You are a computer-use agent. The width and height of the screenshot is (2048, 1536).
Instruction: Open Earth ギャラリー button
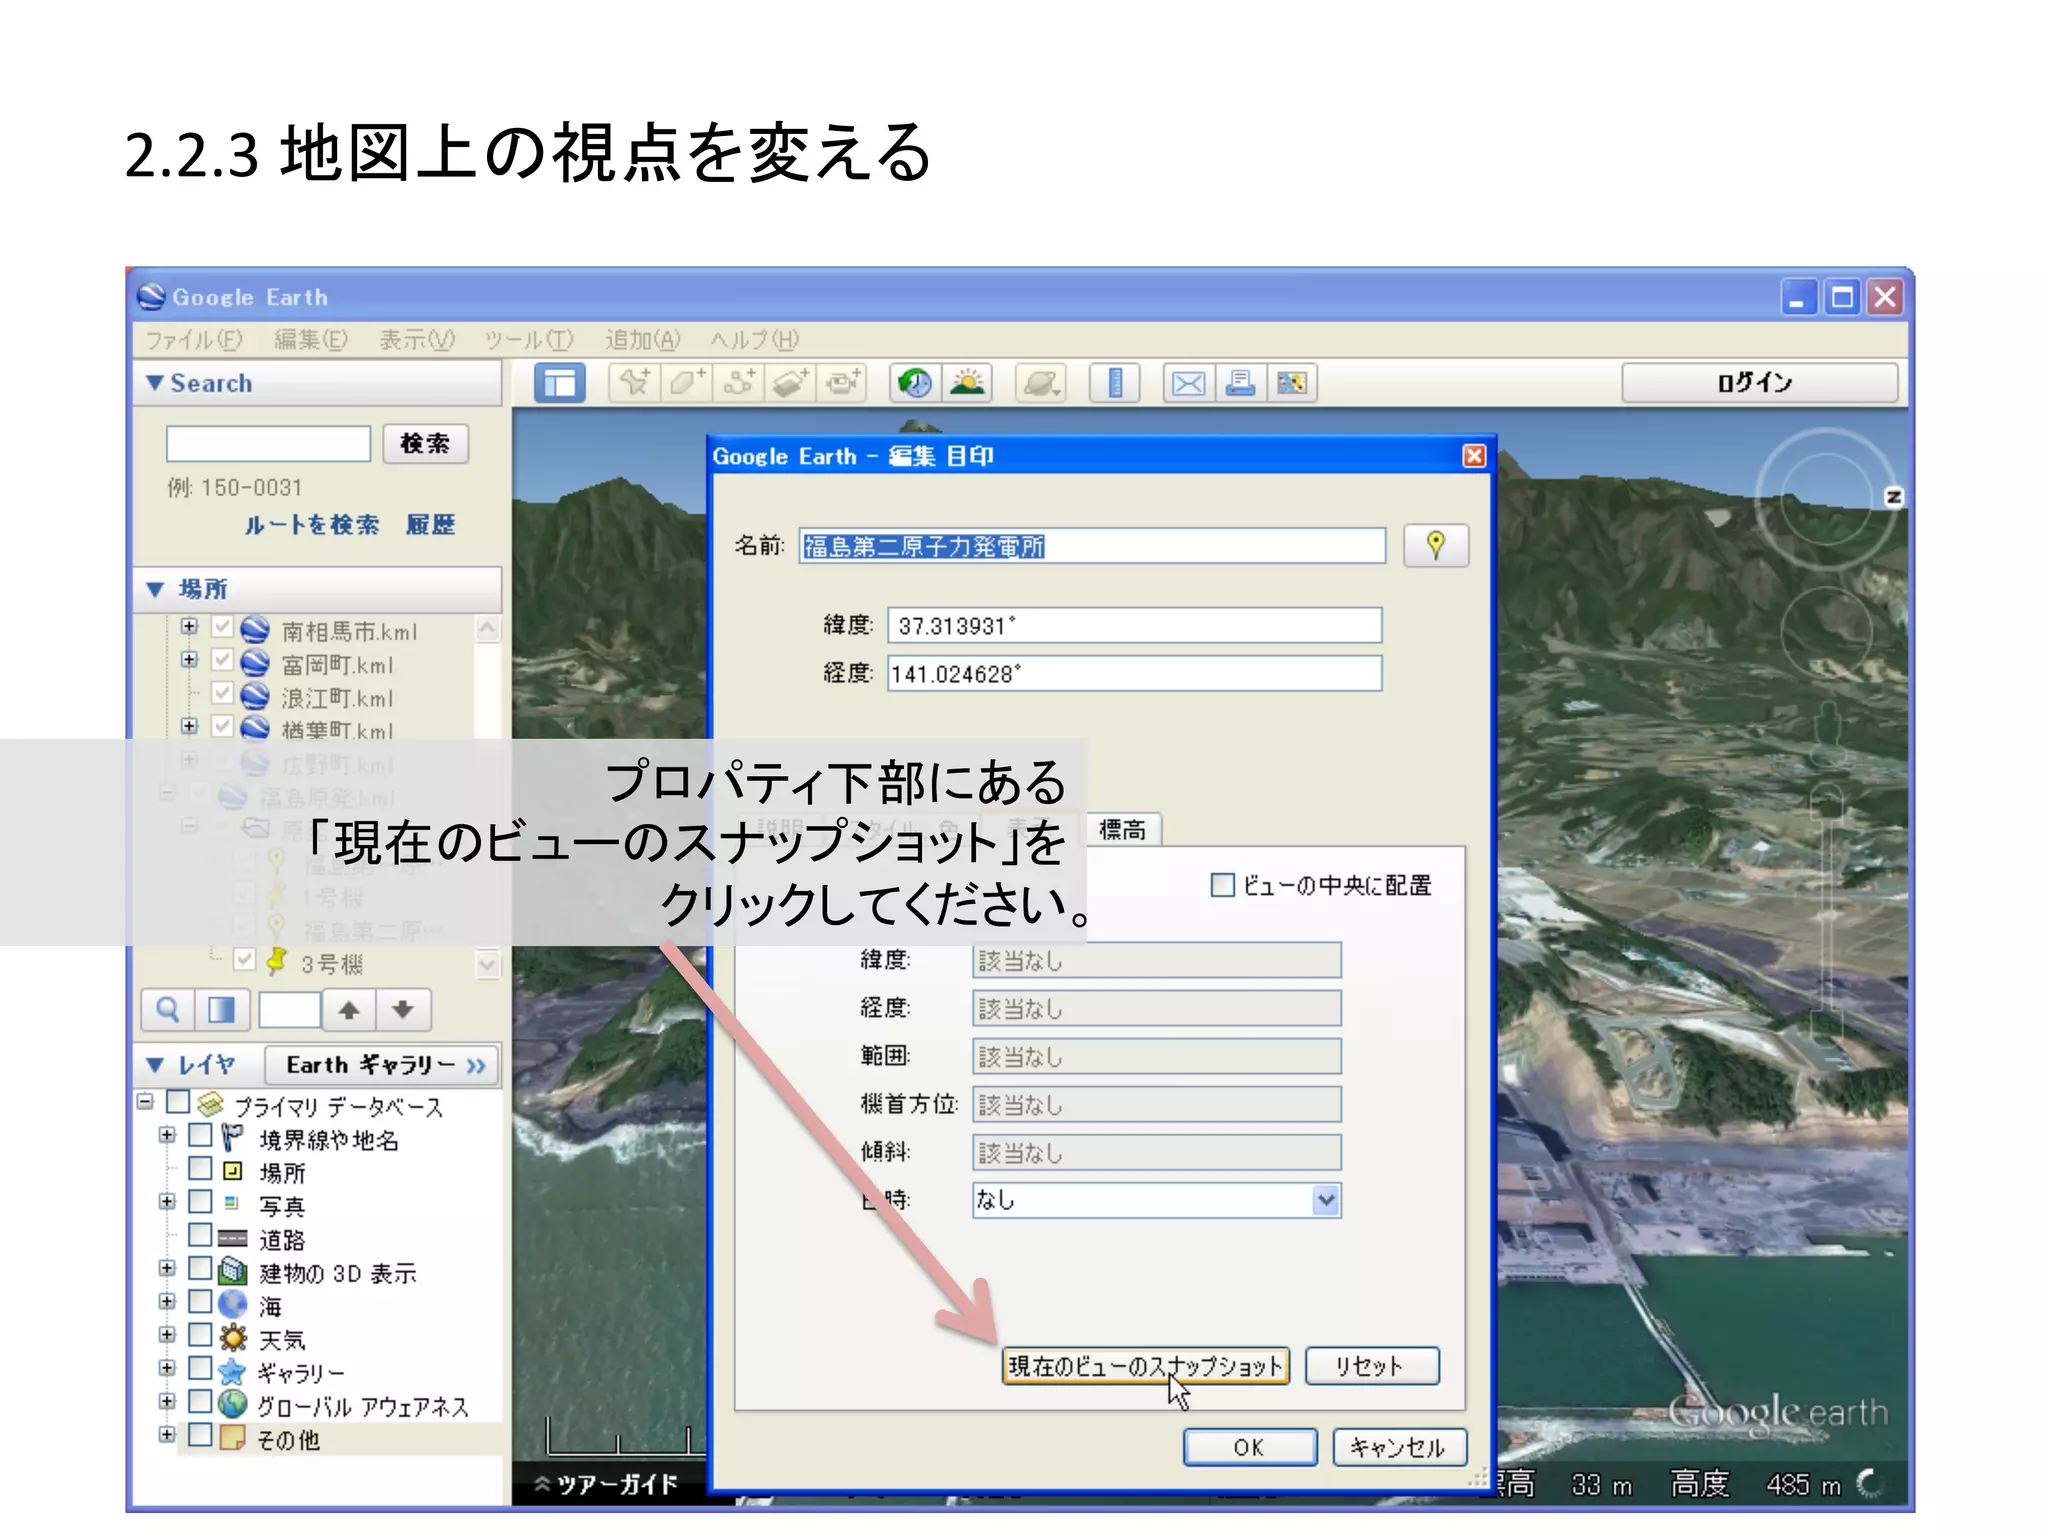pyautogui.click(x=381, y=1065)
